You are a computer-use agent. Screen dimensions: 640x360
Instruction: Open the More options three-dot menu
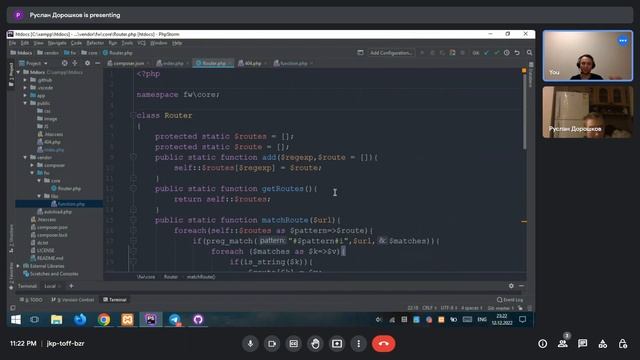tap(358, 344)
